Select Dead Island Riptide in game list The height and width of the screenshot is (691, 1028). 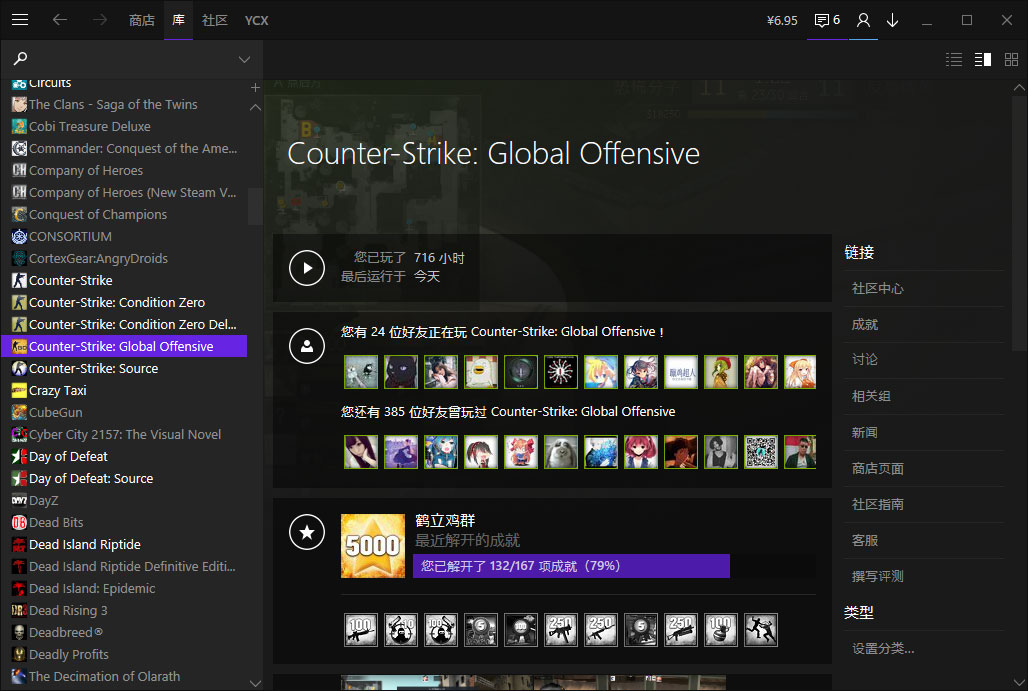pyautogui.click(x=125, y=544)
